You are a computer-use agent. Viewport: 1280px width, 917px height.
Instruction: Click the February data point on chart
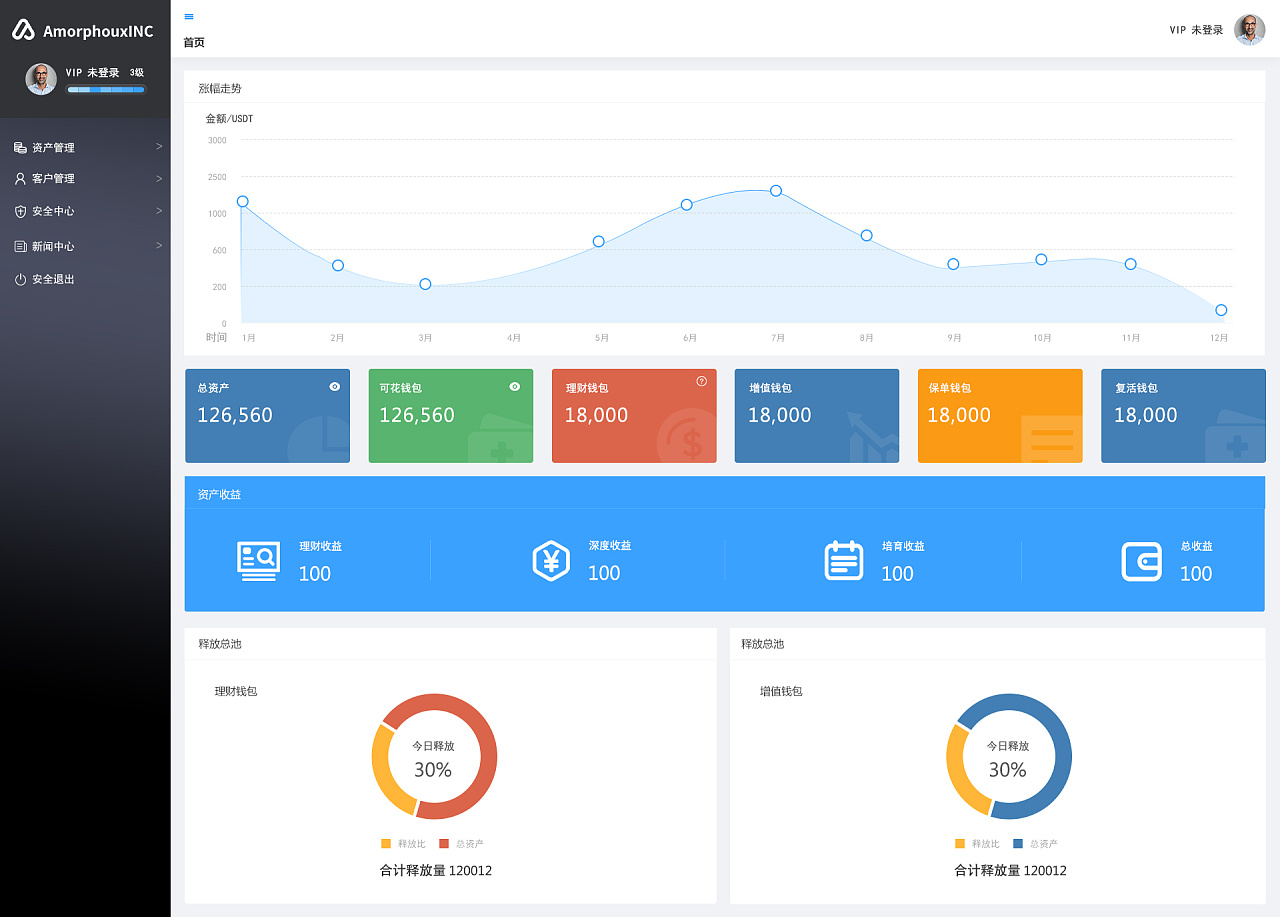click(x=338, y=265)
